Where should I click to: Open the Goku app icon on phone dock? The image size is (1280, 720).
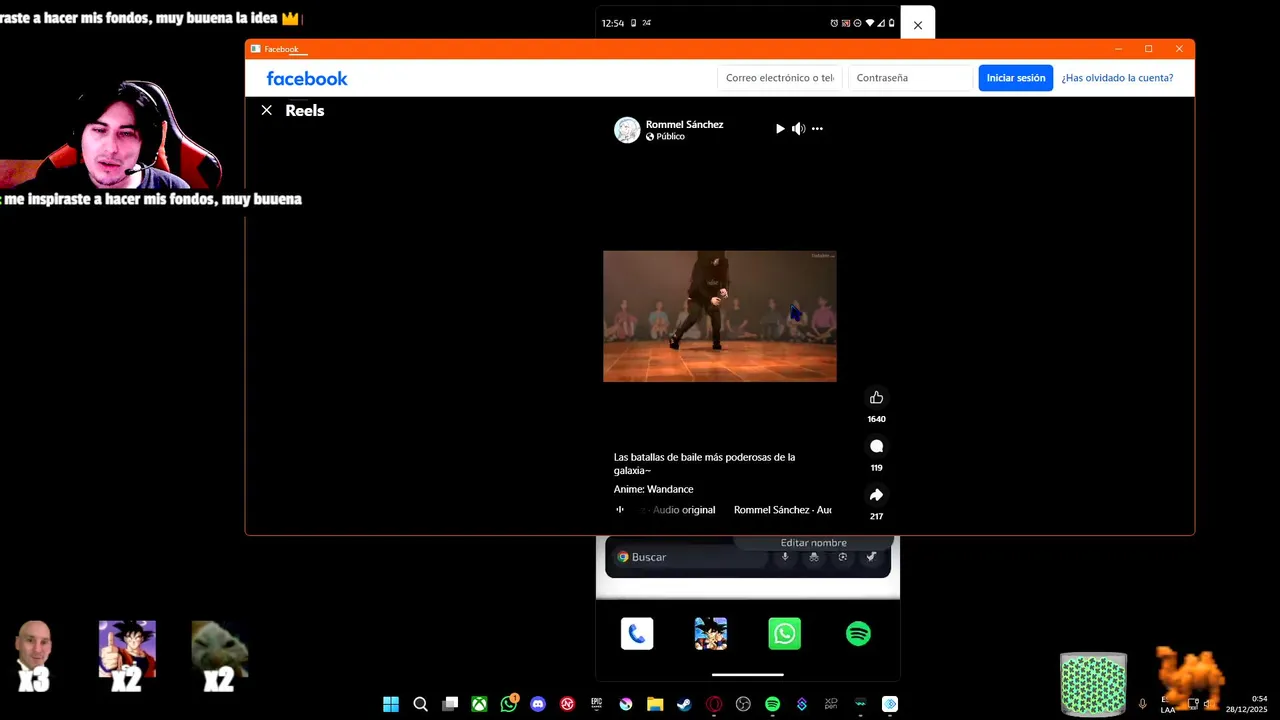coord(711,634)
